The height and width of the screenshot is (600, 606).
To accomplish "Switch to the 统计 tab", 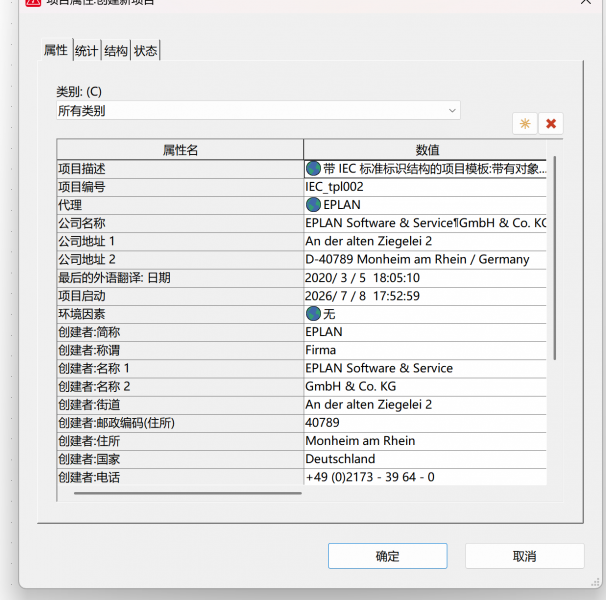I will click(87, 51).
